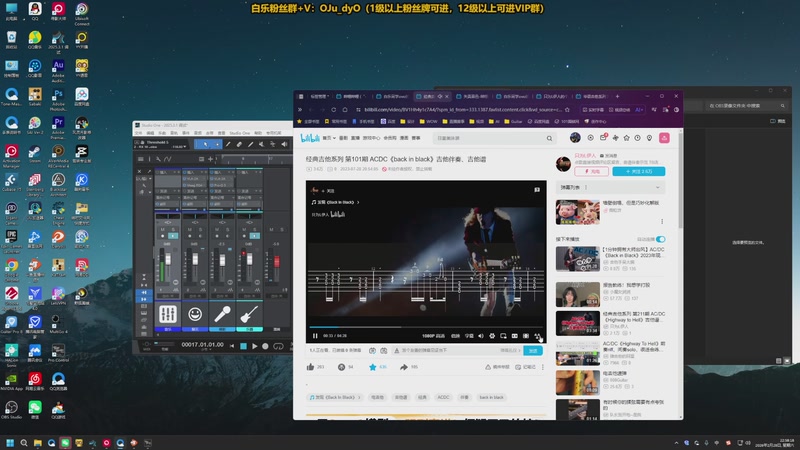Click the back in black tag
The width and height of the screenshot is (800, 450).
(x=491, y=397)
